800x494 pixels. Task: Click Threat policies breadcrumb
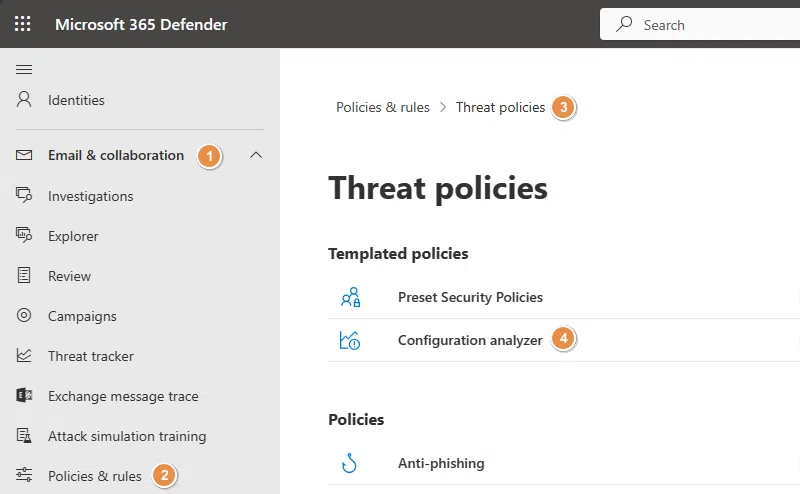click(x=501, y=107)
